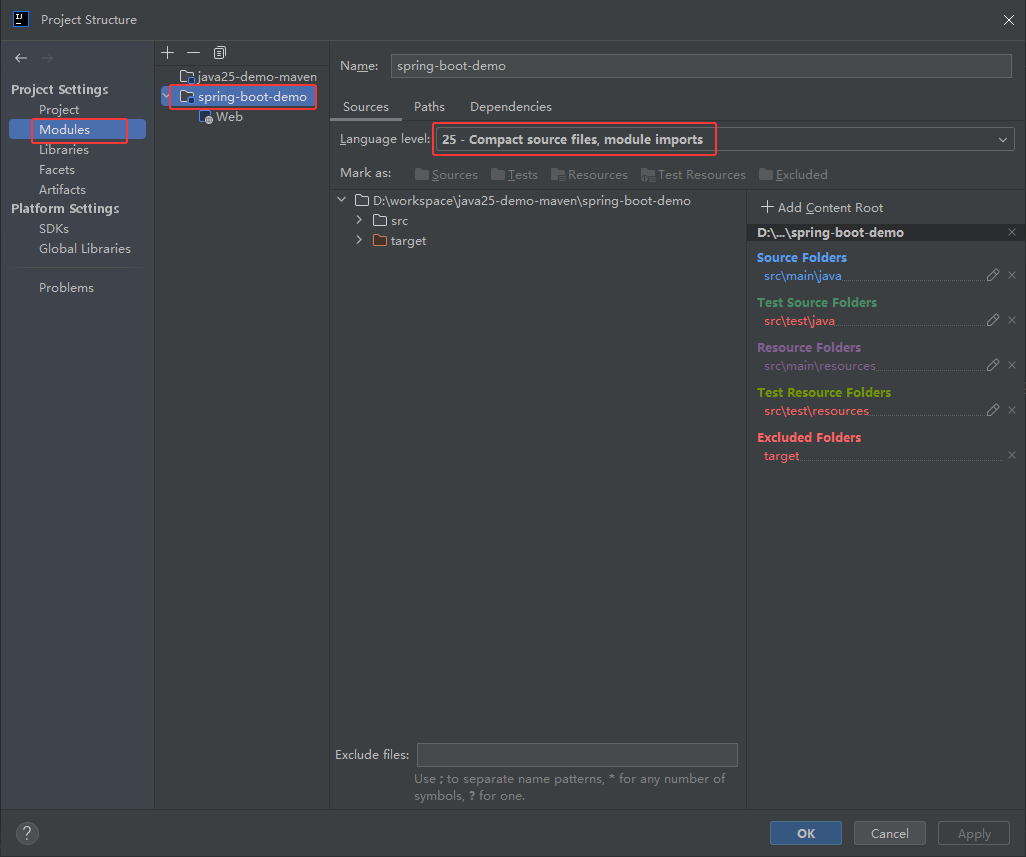
Task: Remove target from Excluded Folders with the X
Action: (x=1011, y=455)
